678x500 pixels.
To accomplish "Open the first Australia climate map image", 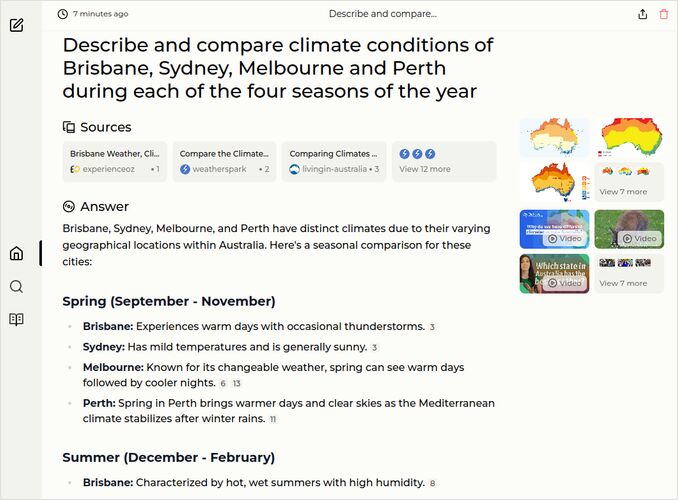I will pyautogui.click(x=554, y=137).
